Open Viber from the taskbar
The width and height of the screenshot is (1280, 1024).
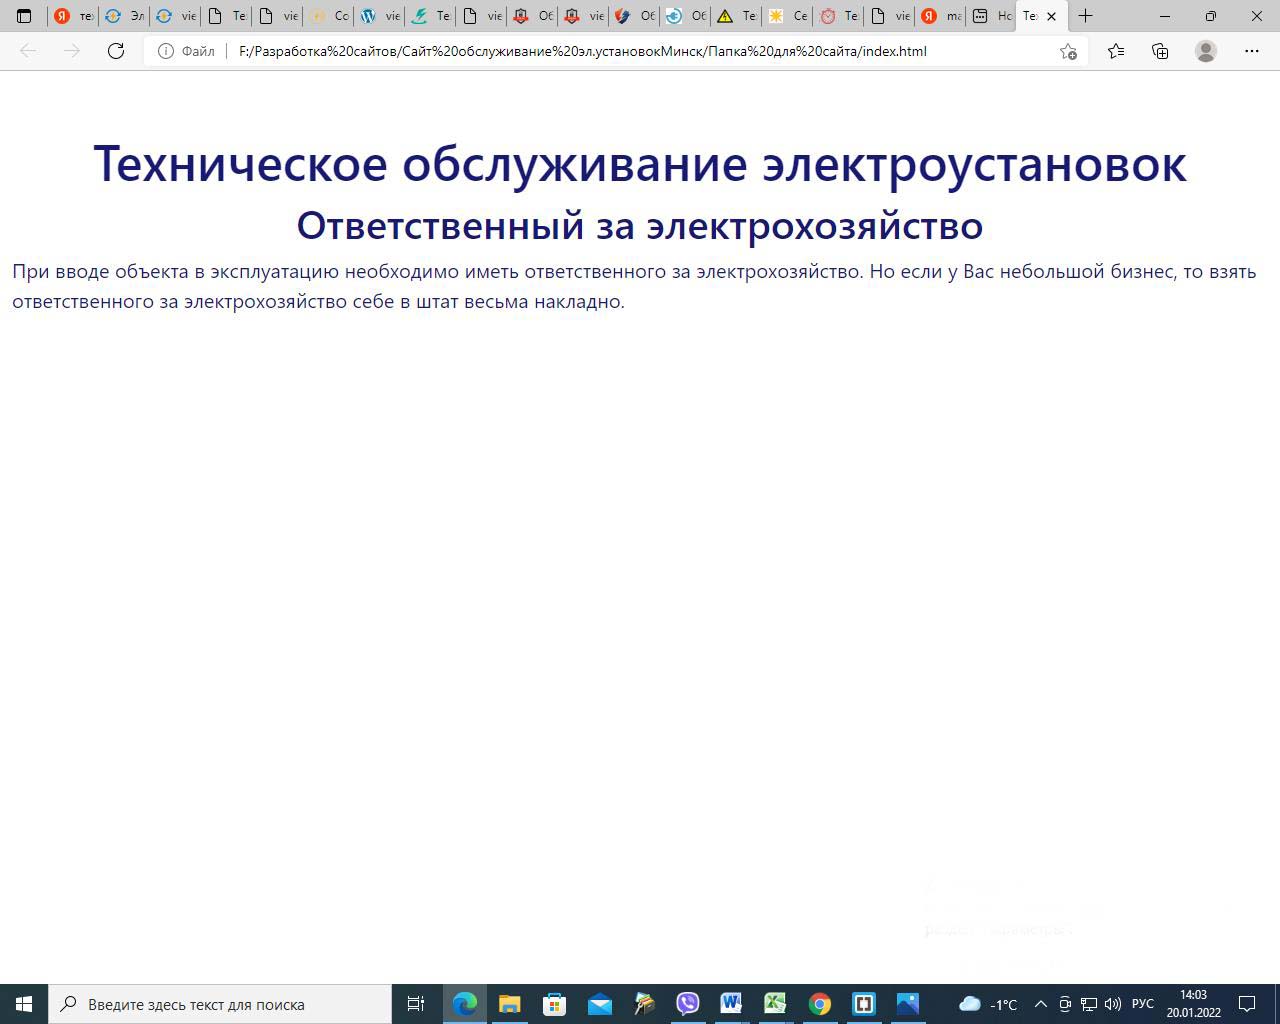coord(687,1004)
